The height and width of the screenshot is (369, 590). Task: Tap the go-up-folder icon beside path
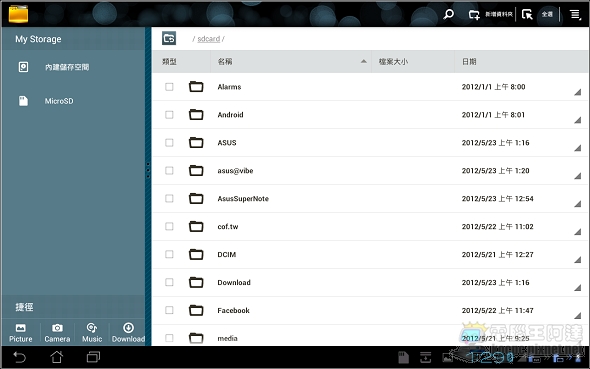pos(169,38)
